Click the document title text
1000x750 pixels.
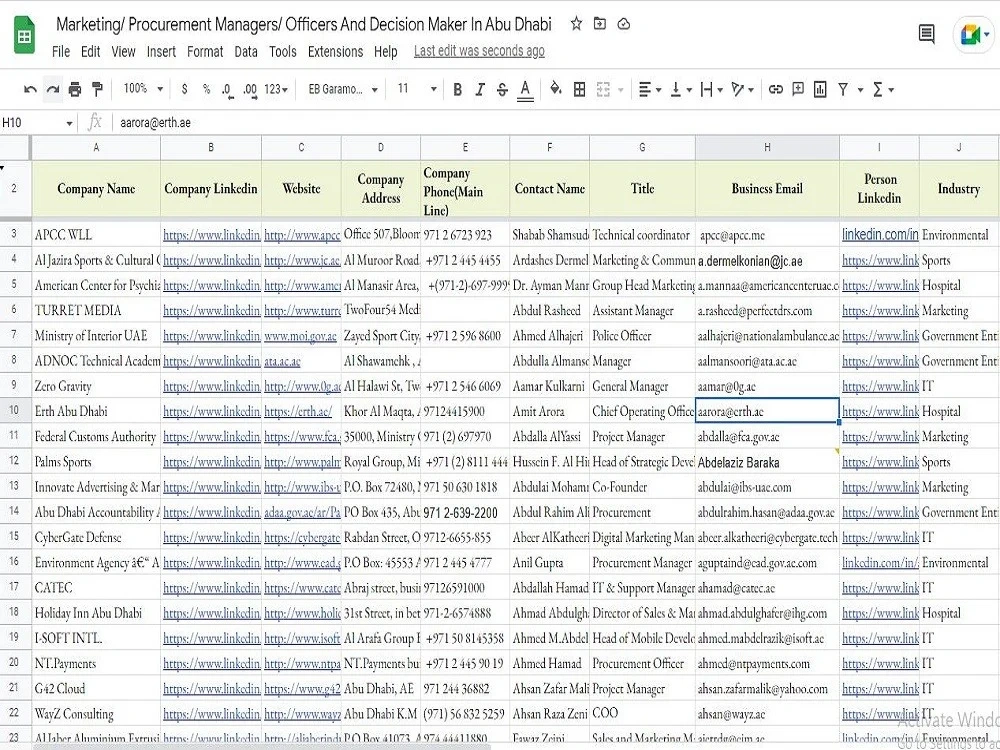(x=304, y=24)
